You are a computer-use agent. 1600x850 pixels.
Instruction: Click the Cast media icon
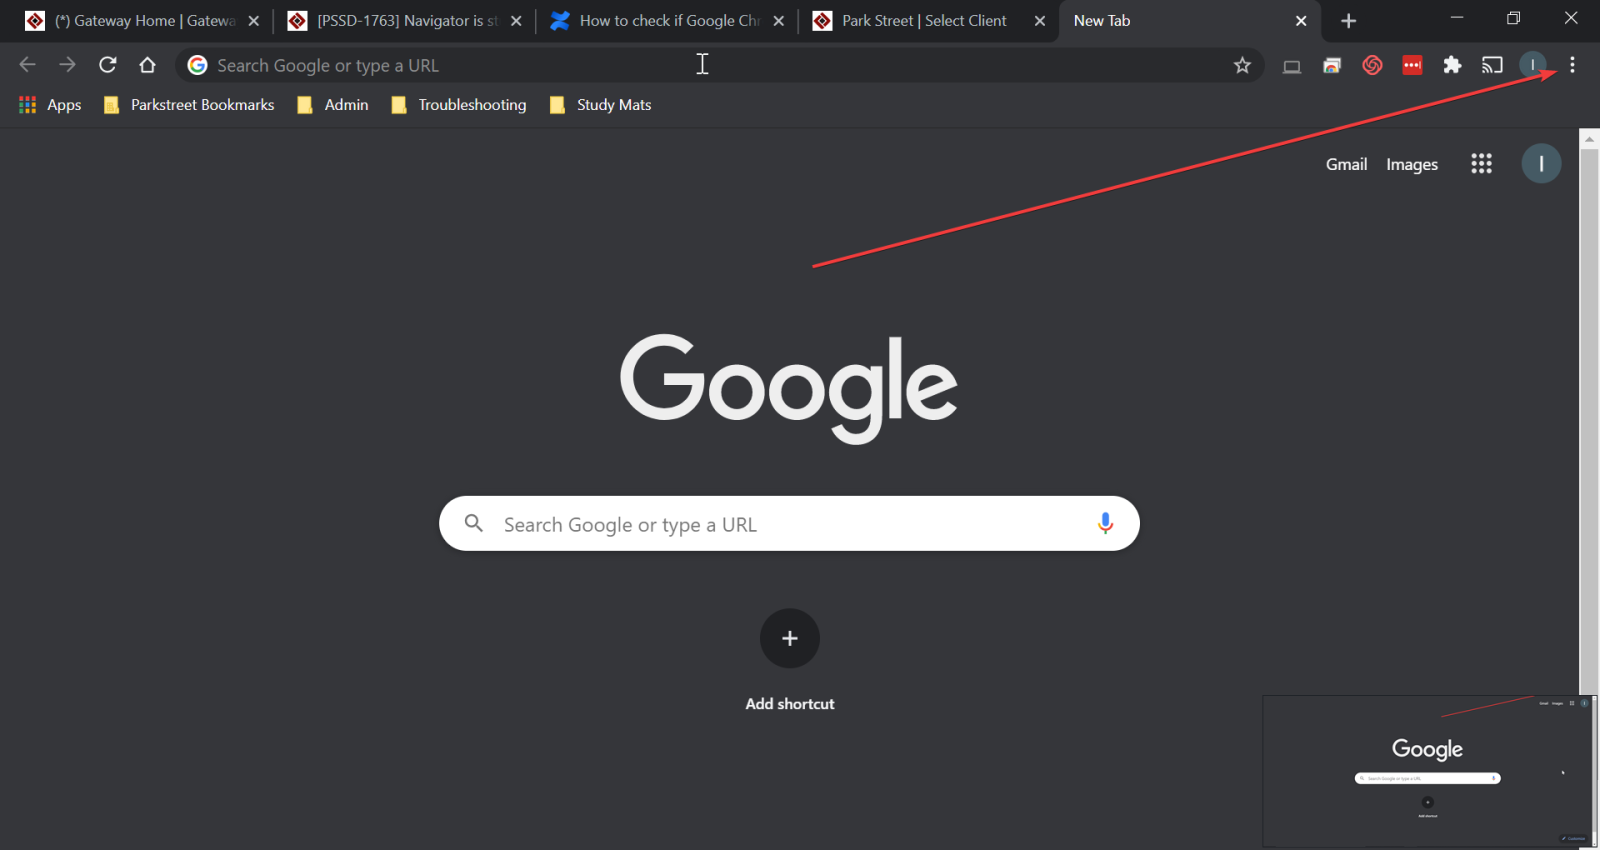[x=1492, y=65]
